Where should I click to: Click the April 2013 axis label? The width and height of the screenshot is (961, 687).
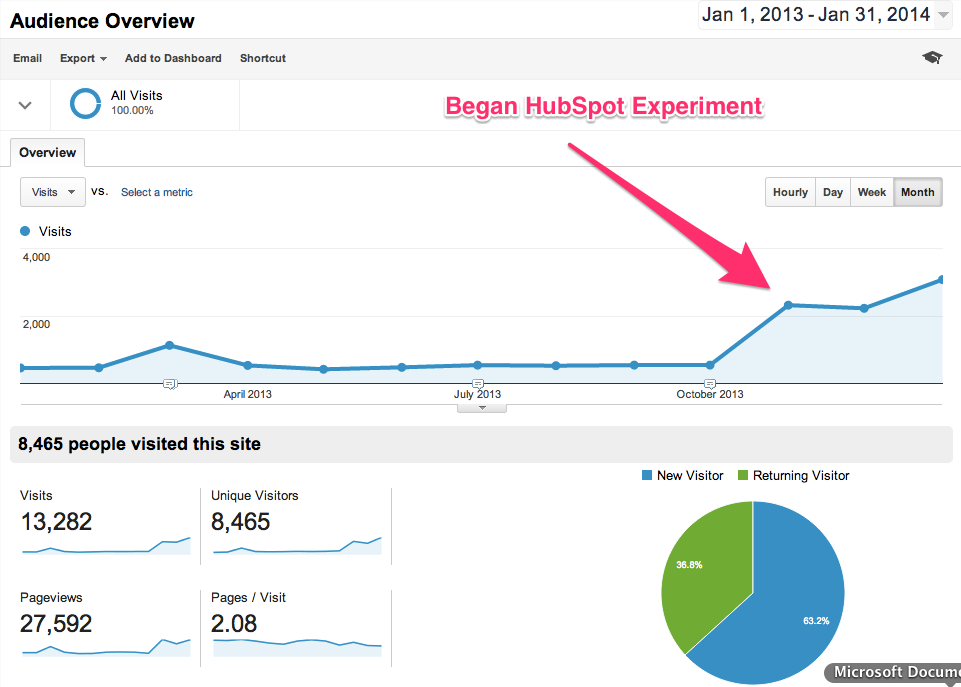[x=248, y=394]
